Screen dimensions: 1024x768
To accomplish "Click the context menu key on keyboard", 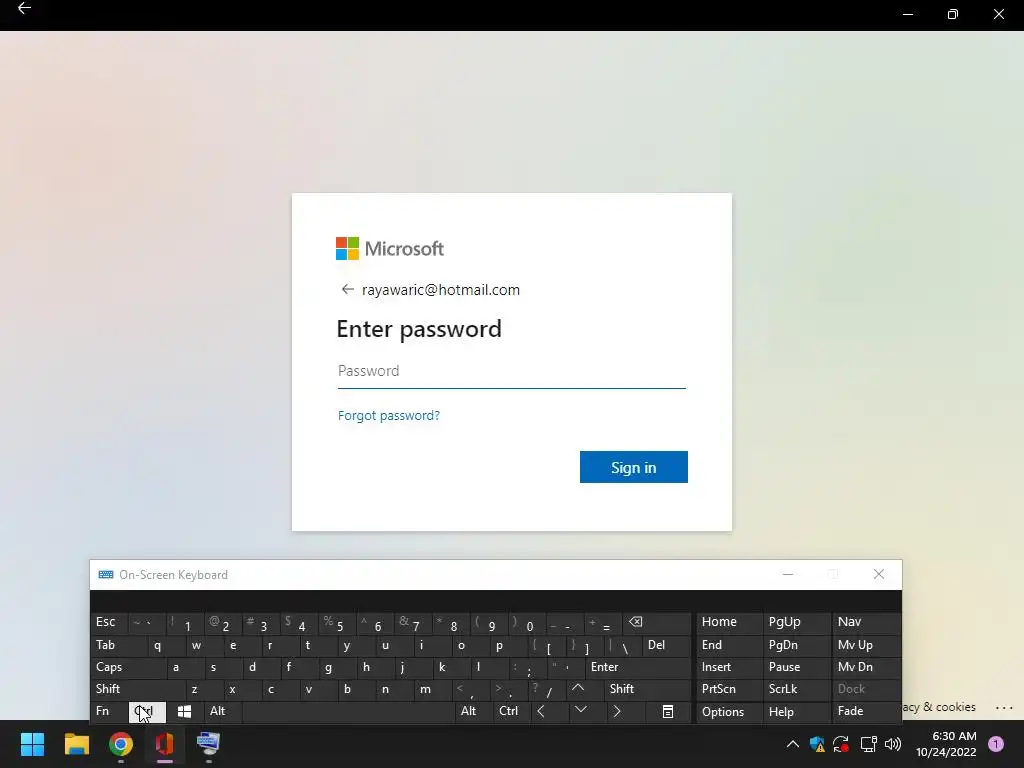I will click(x=667, y=711).
